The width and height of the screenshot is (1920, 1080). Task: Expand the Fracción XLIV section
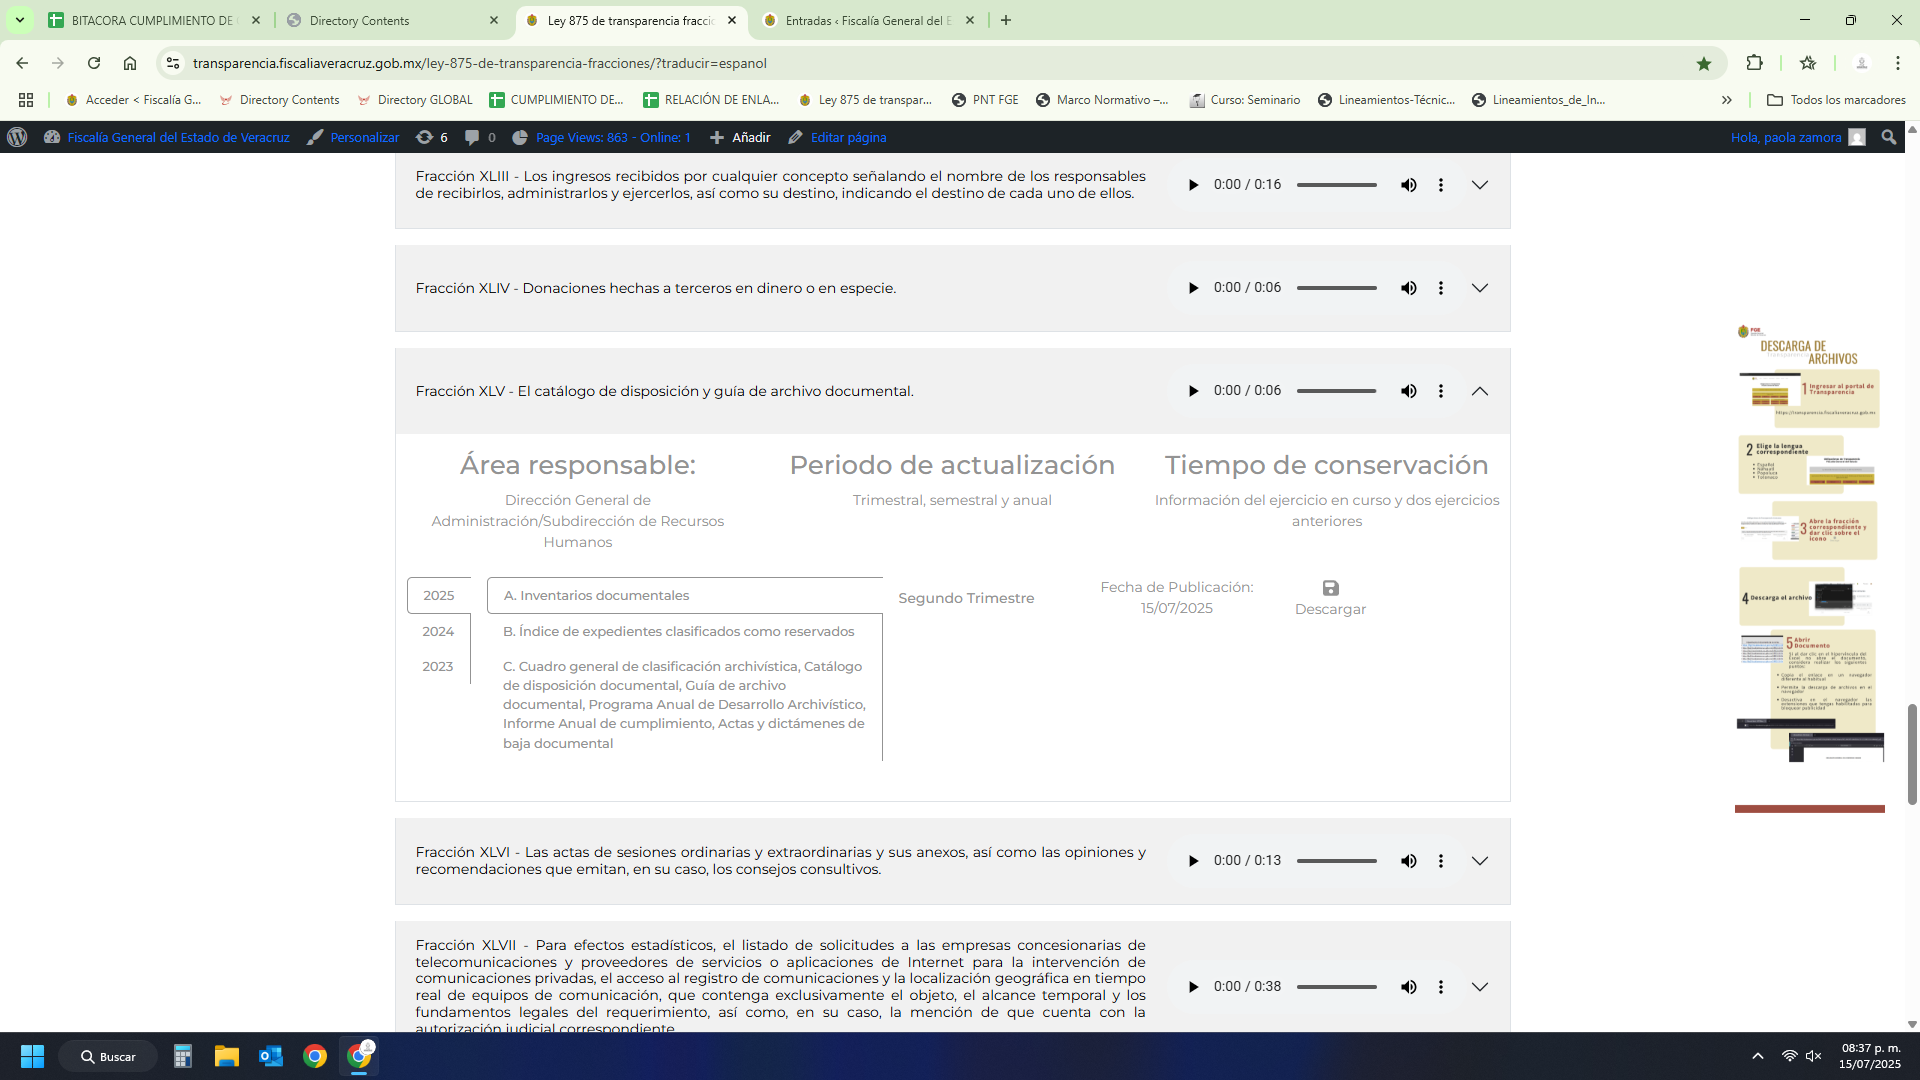tap(1480, 288)
